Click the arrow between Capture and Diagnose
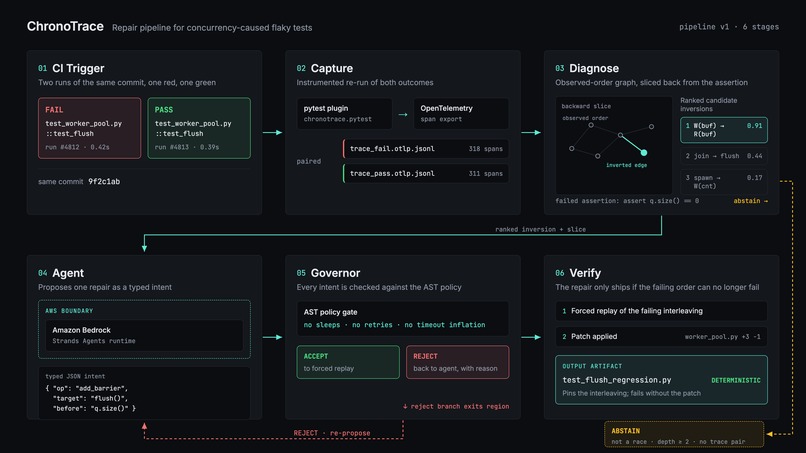 [531, 133]
